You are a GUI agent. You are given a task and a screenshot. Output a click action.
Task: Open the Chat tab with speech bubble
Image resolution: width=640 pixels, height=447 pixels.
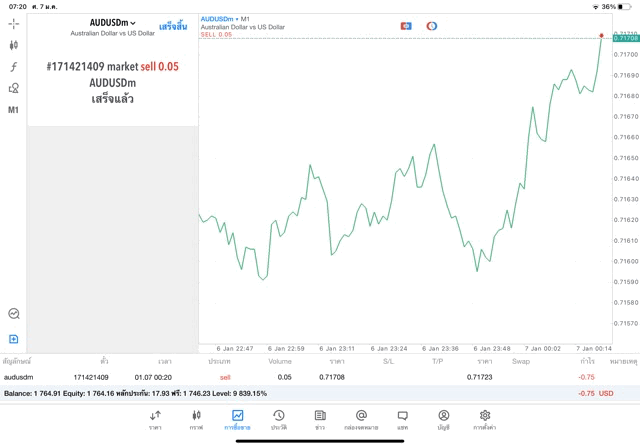(402, 420)
